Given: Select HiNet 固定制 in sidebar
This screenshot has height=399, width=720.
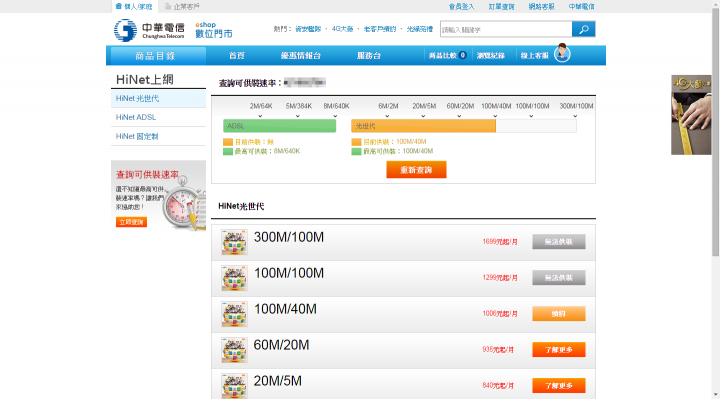Looking at the screenshot, I should click(x=158, y=136).
